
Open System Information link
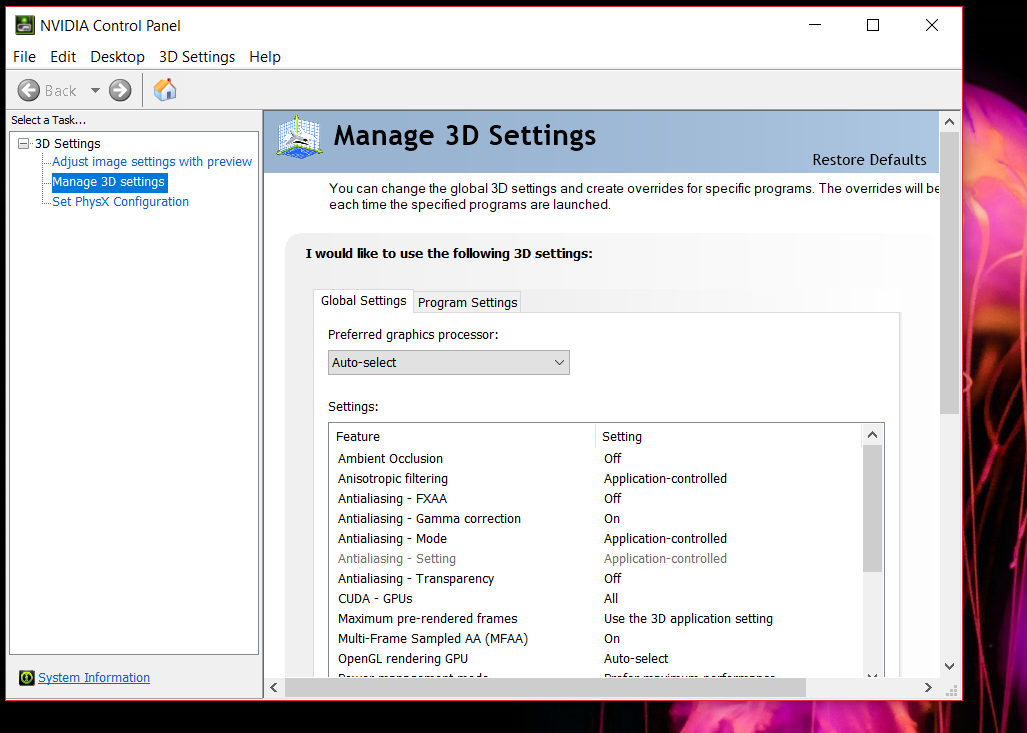(94, 678)
